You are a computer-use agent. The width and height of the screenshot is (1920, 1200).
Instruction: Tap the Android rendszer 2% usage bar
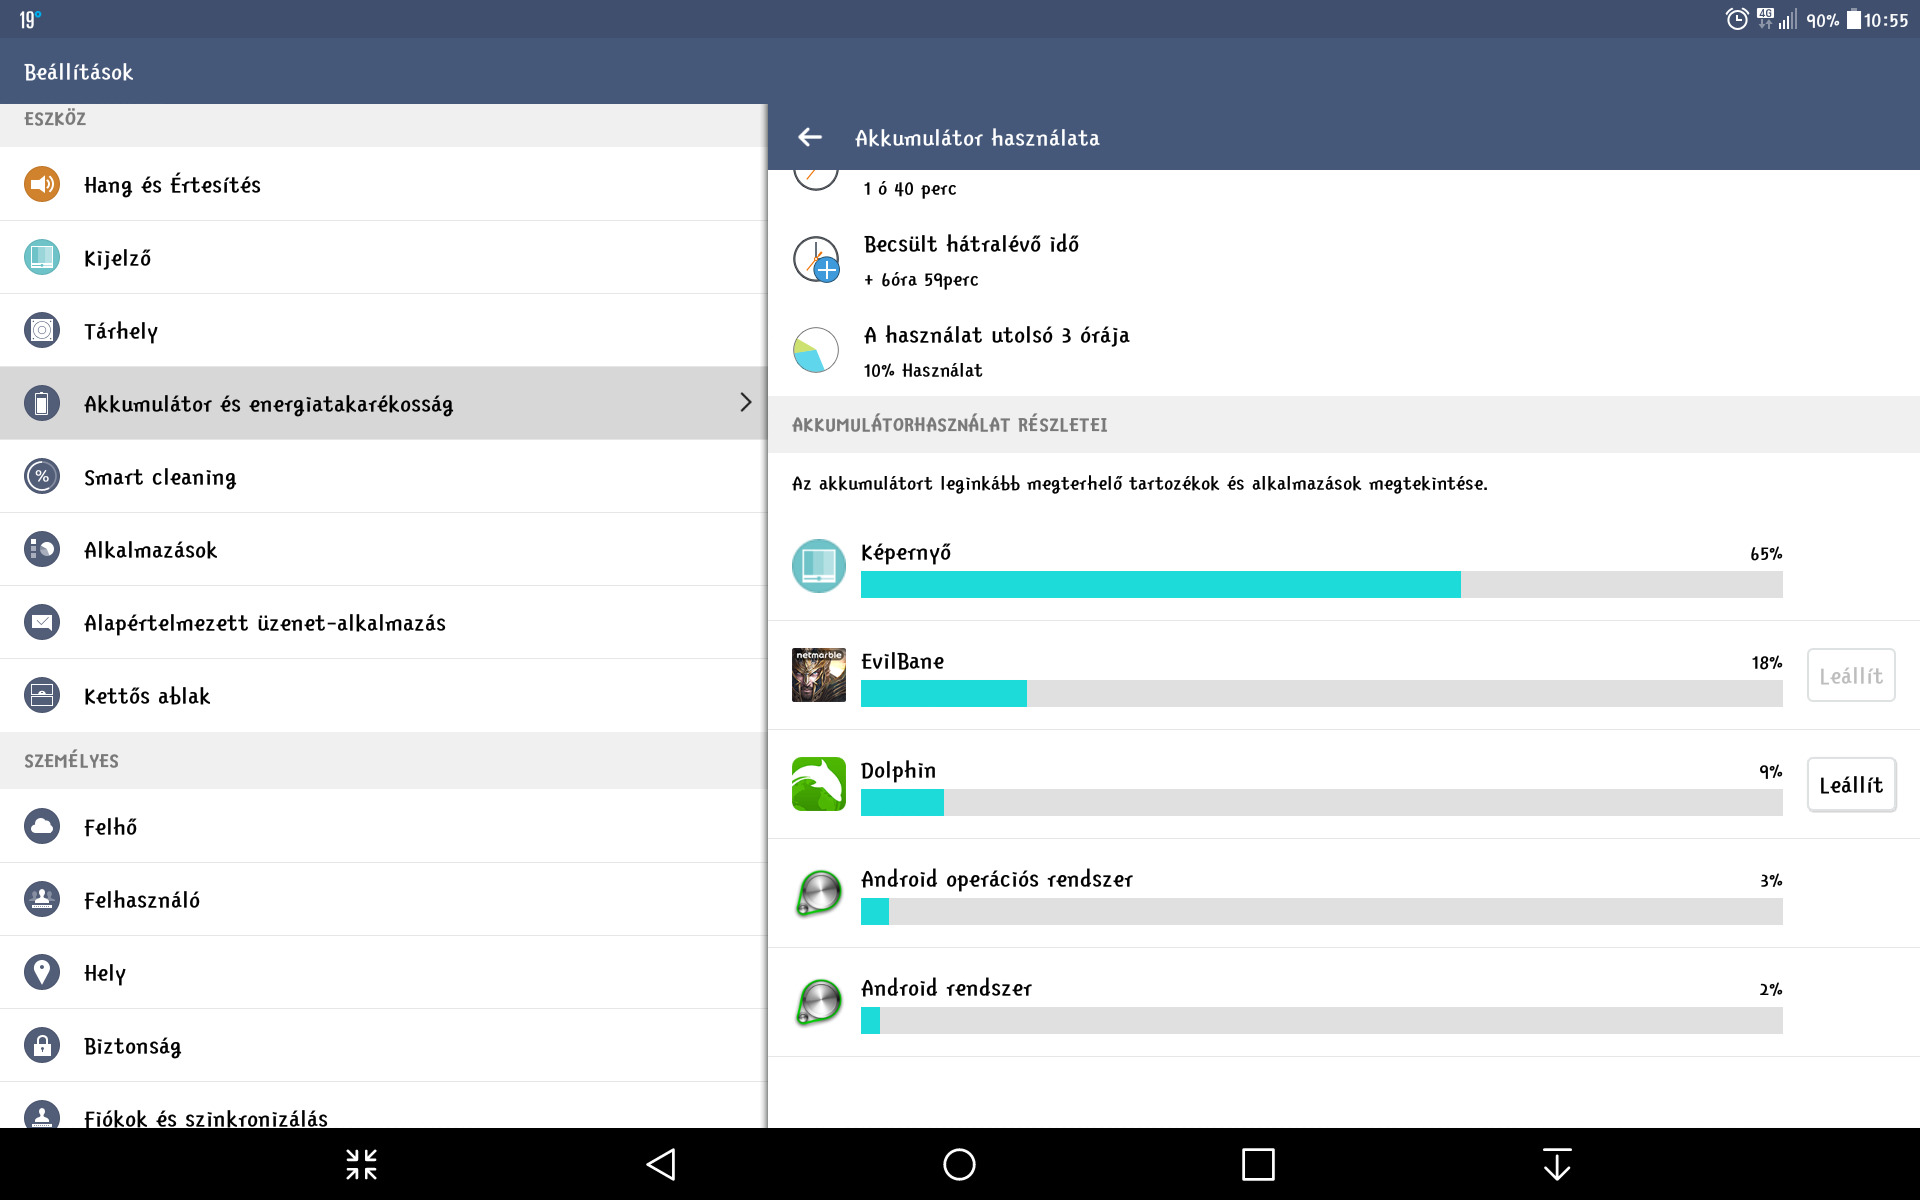pyautogui.click(x=1321, y=1021)
